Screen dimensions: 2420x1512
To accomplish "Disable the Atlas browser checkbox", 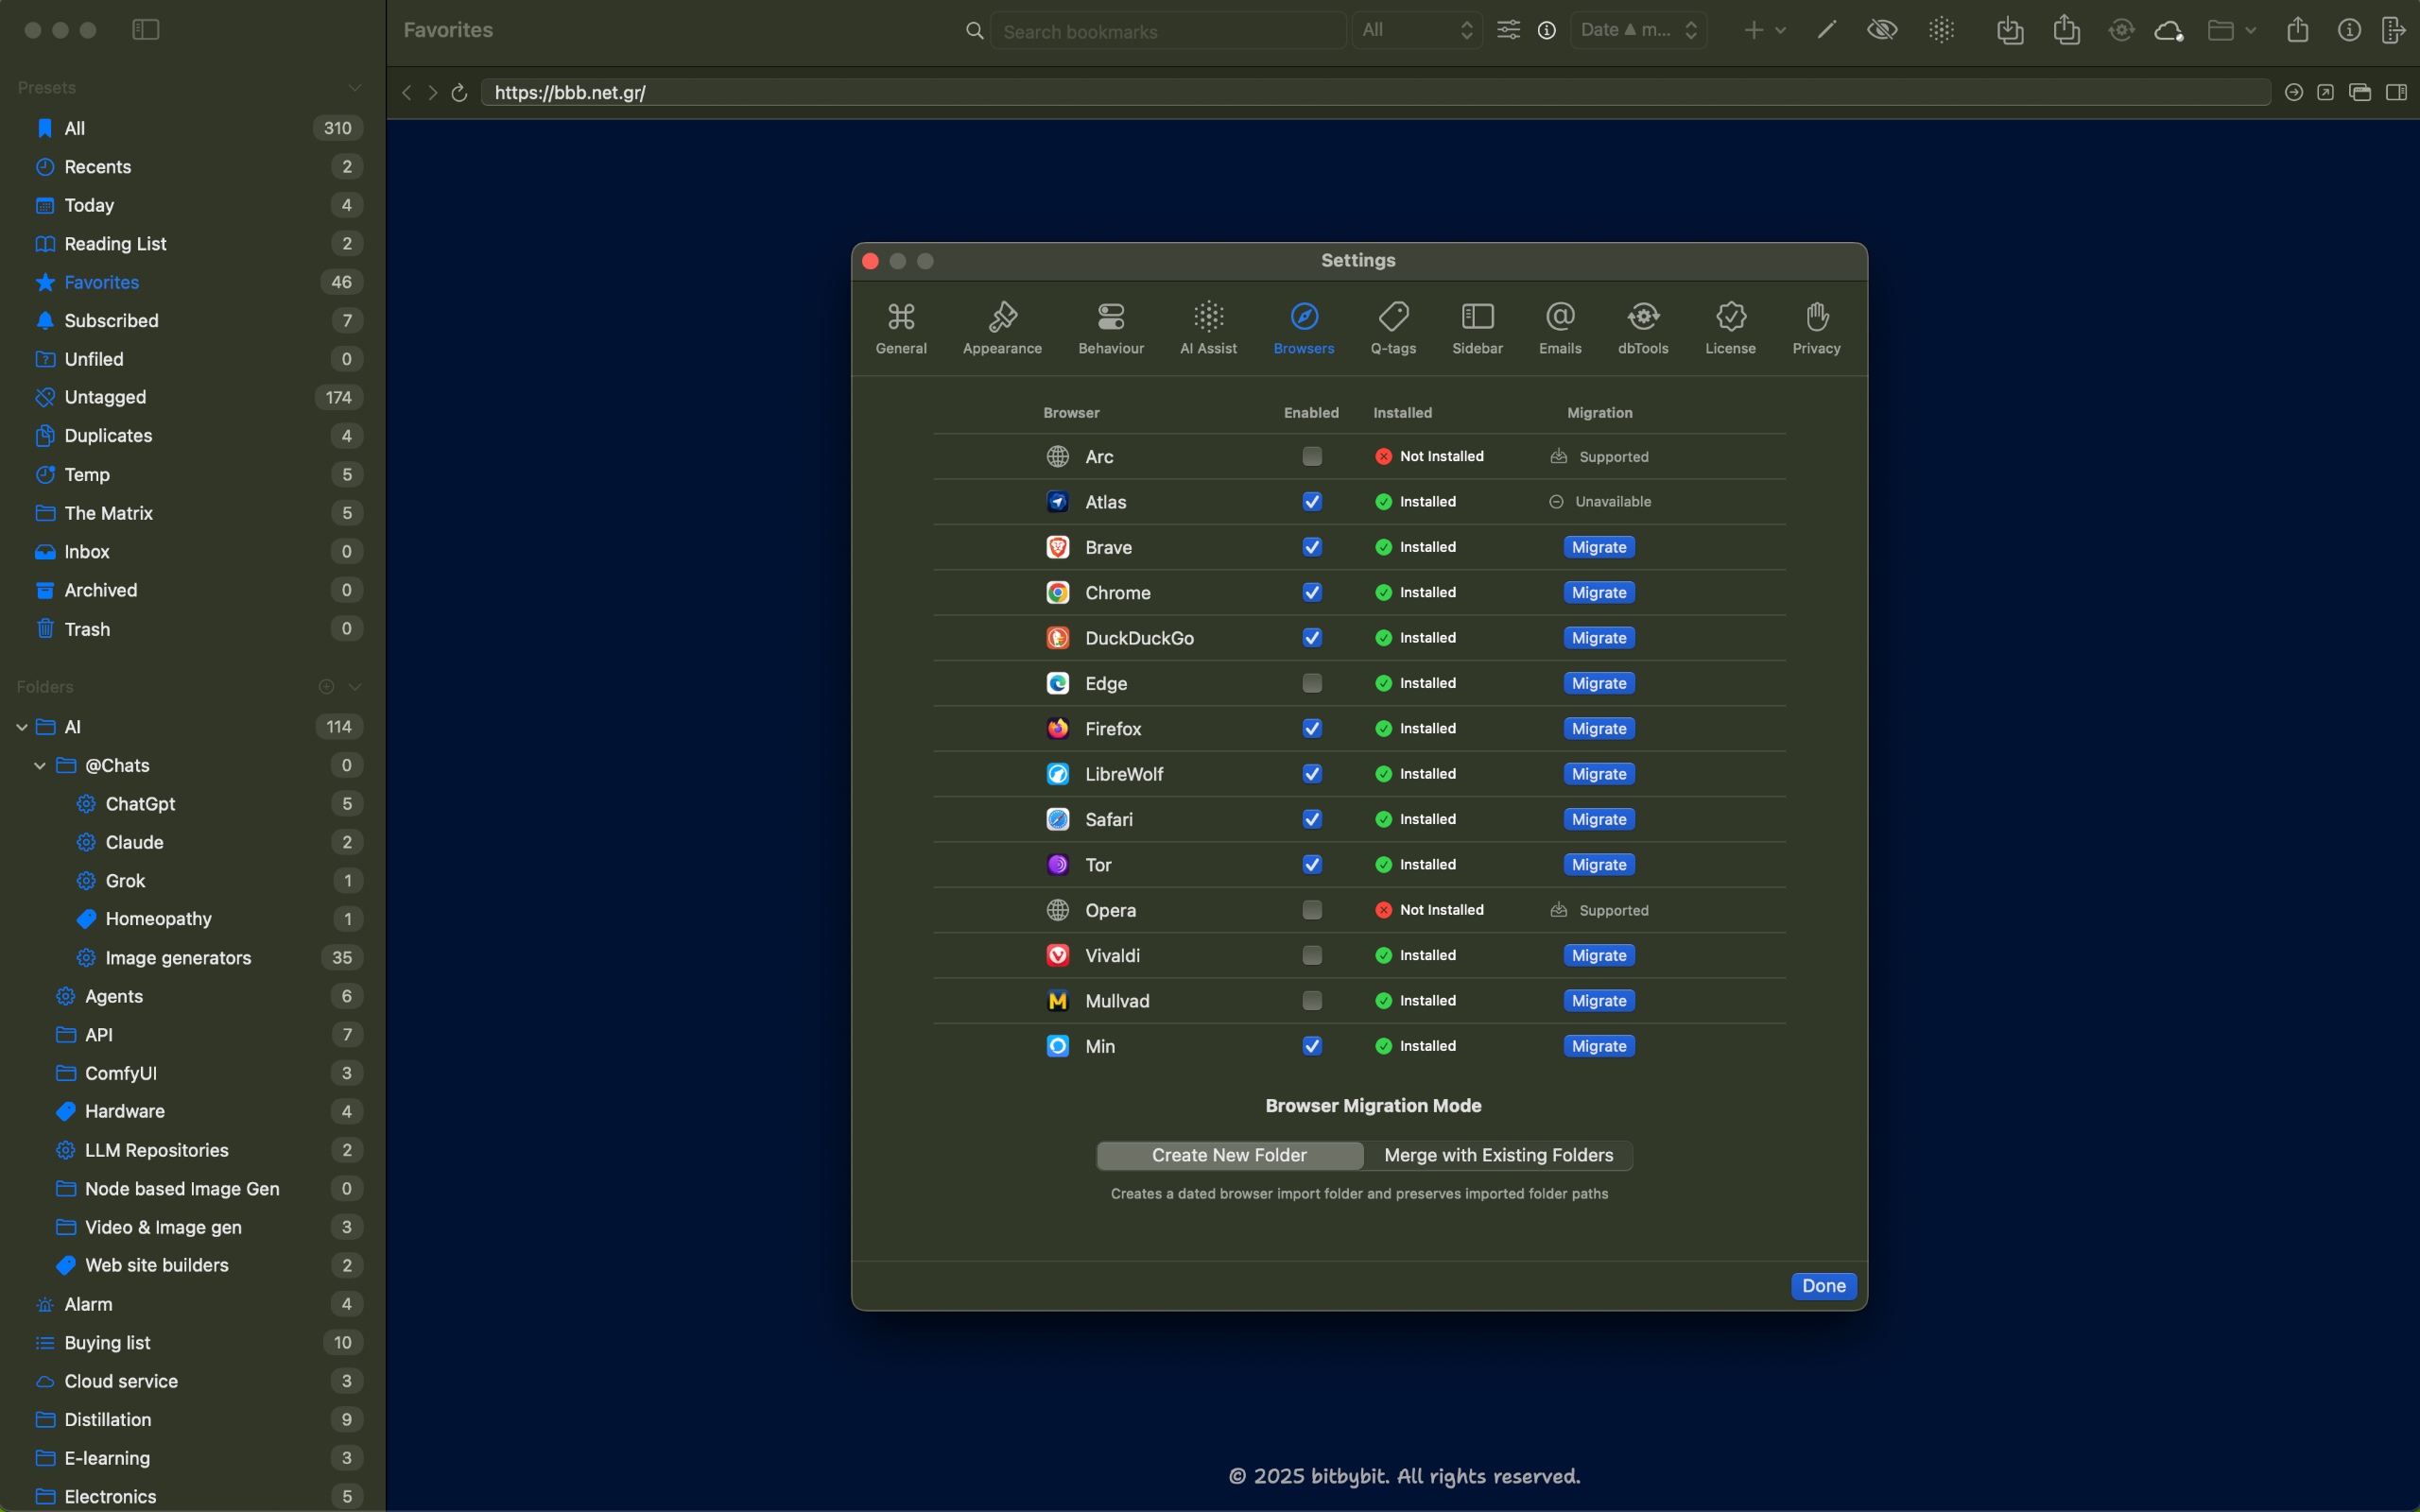I will 1312,501.
